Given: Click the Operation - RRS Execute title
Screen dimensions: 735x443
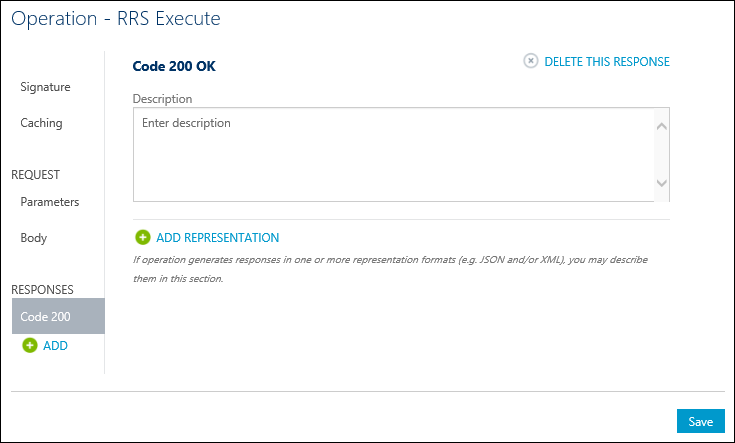Looking at the screenshot, I should [x=116, y=19].
